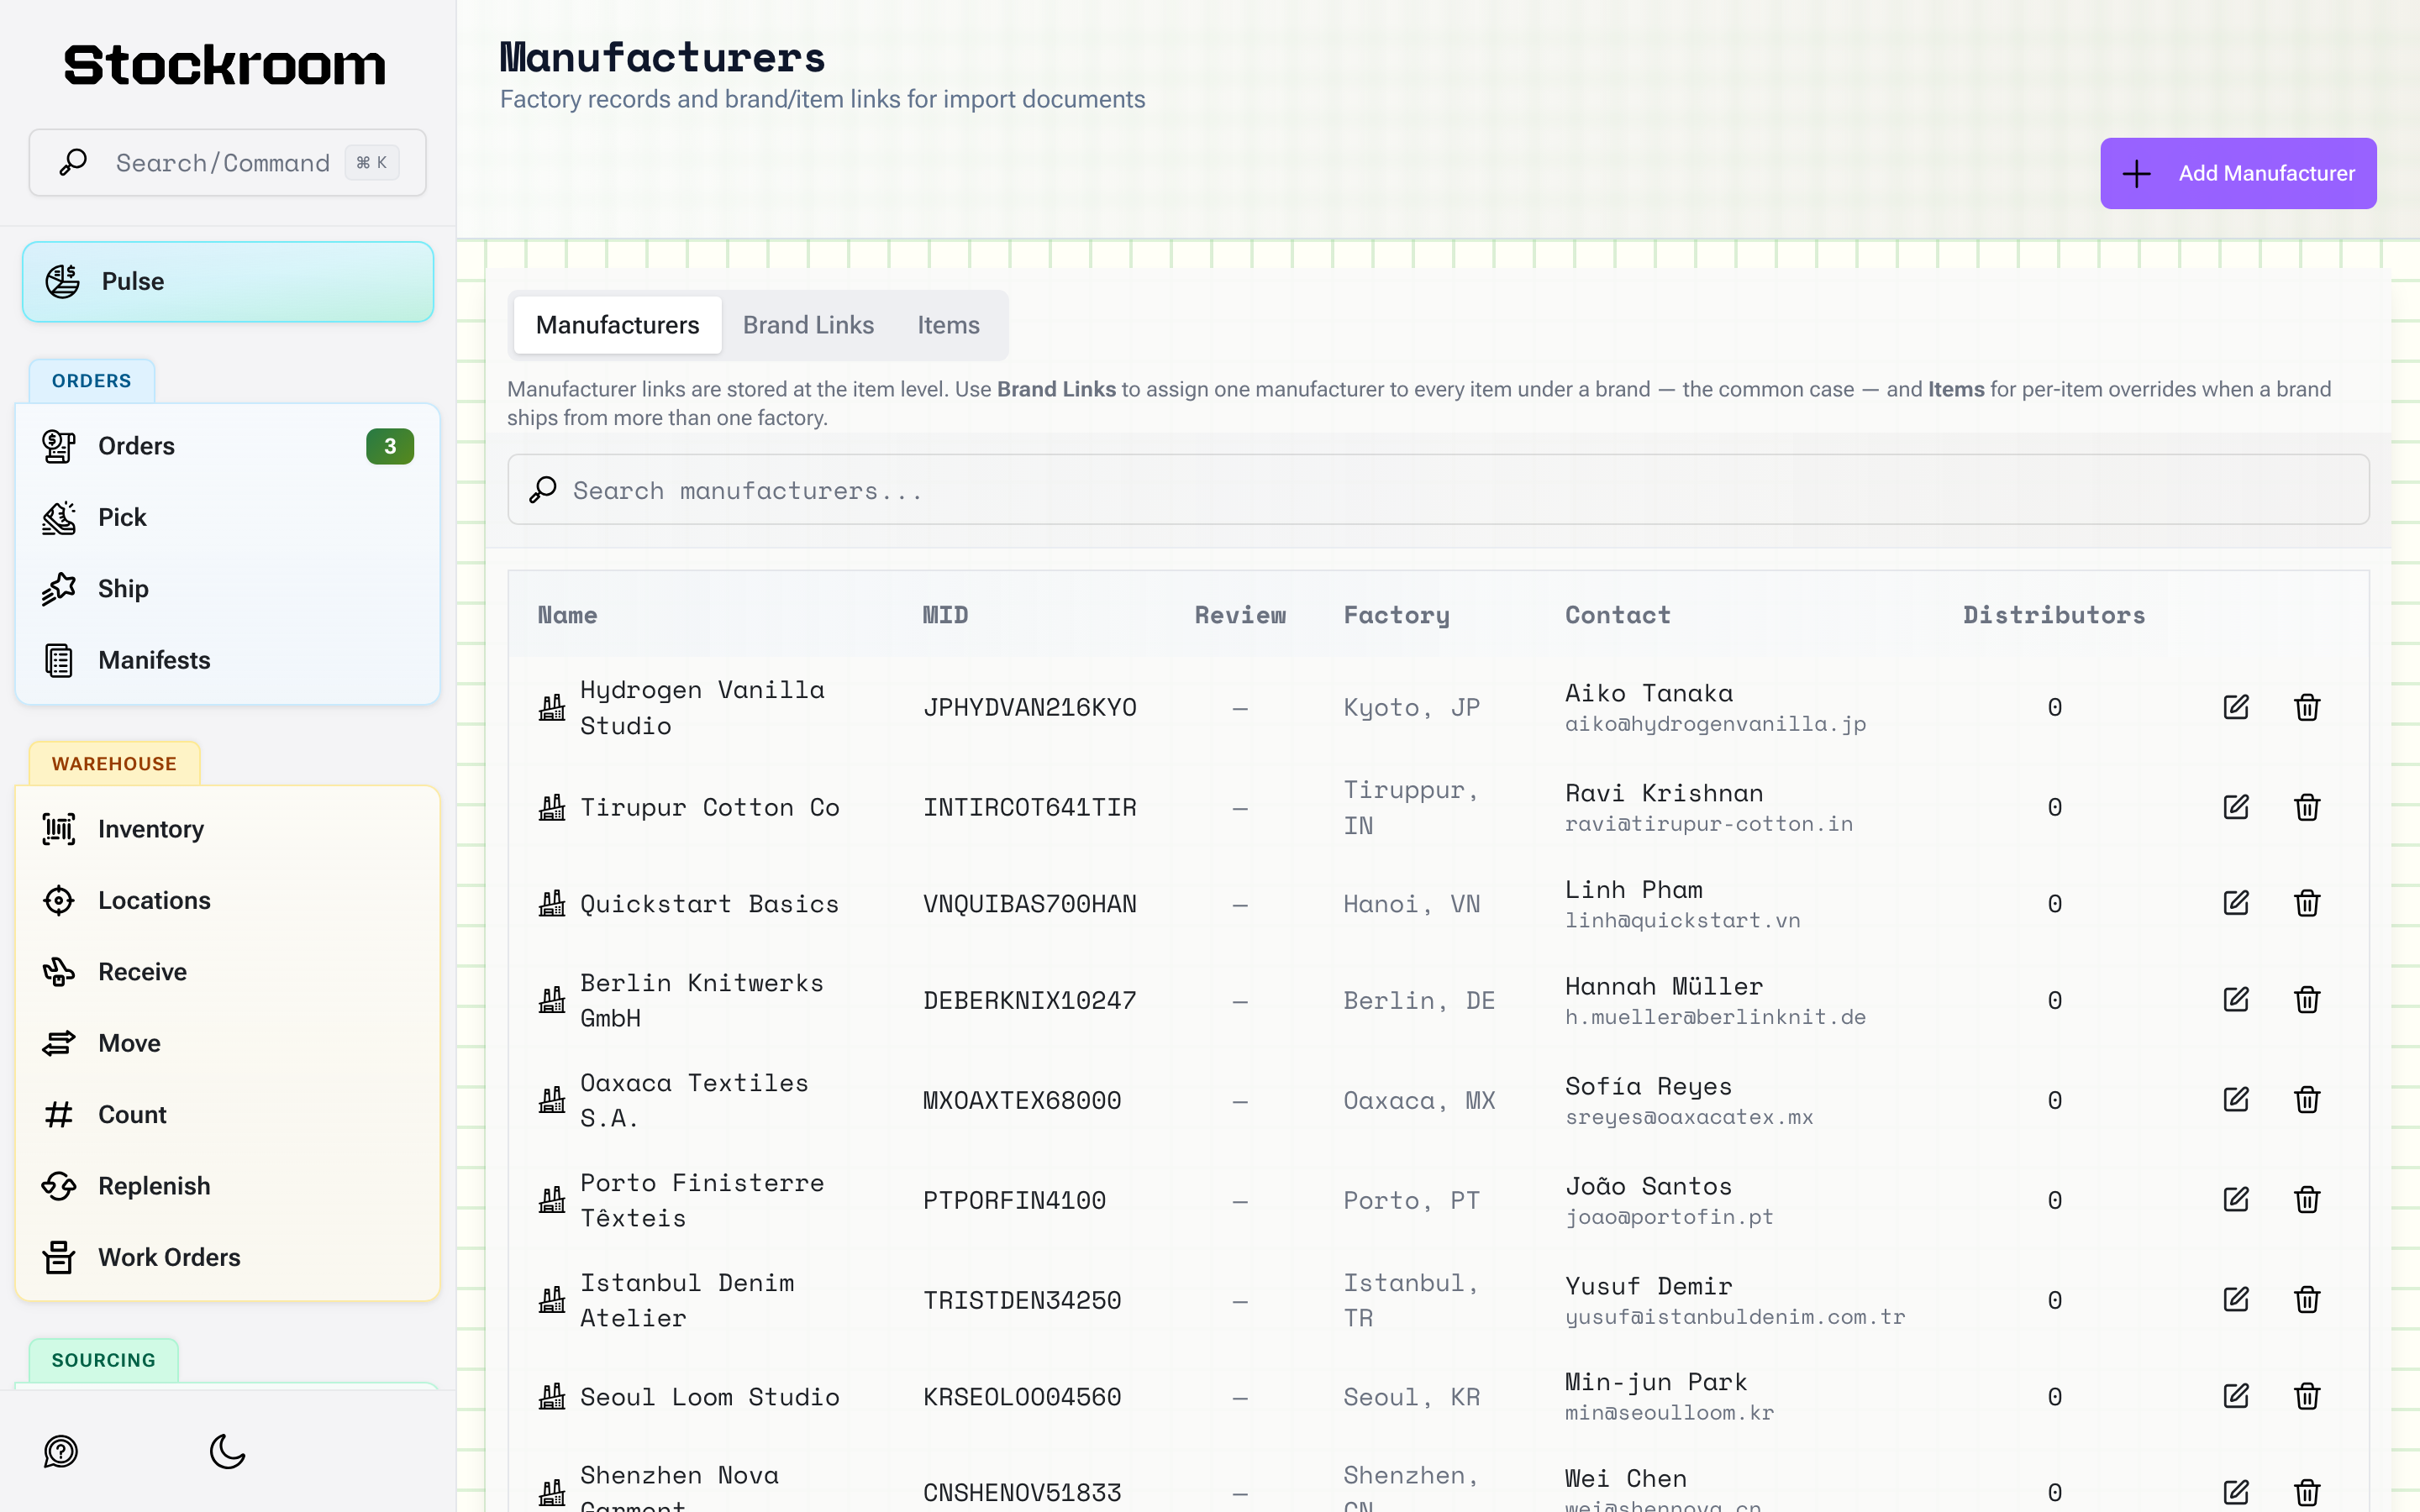
Task: Edit the Quickstart Basics manufacturer
Action: [x=2236, y=903]
